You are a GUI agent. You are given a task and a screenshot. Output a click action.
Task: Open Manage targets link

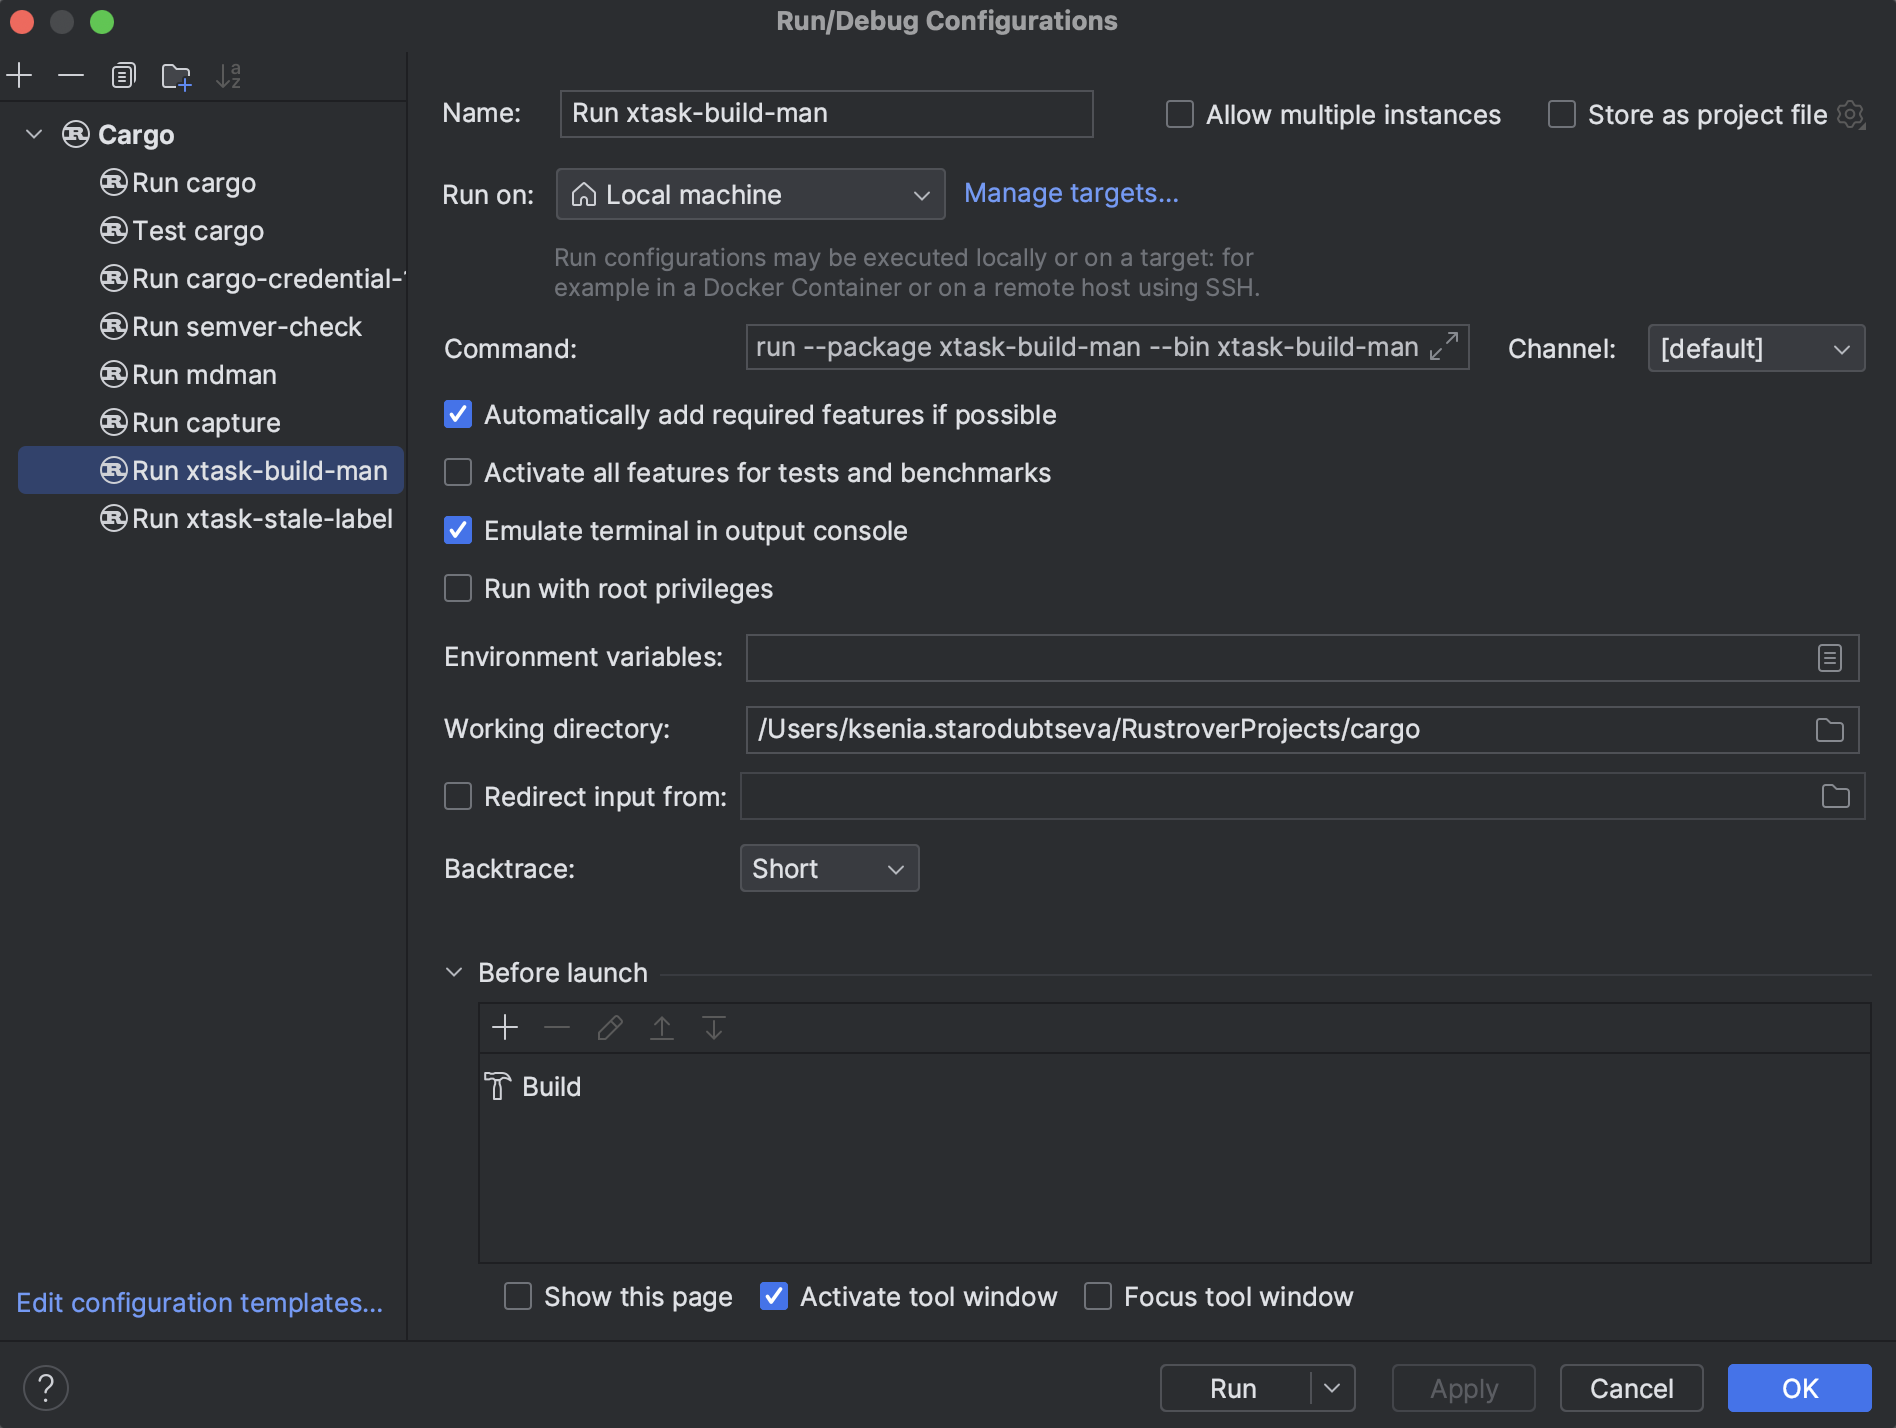pyautogui.click(x=1071, y=193)
